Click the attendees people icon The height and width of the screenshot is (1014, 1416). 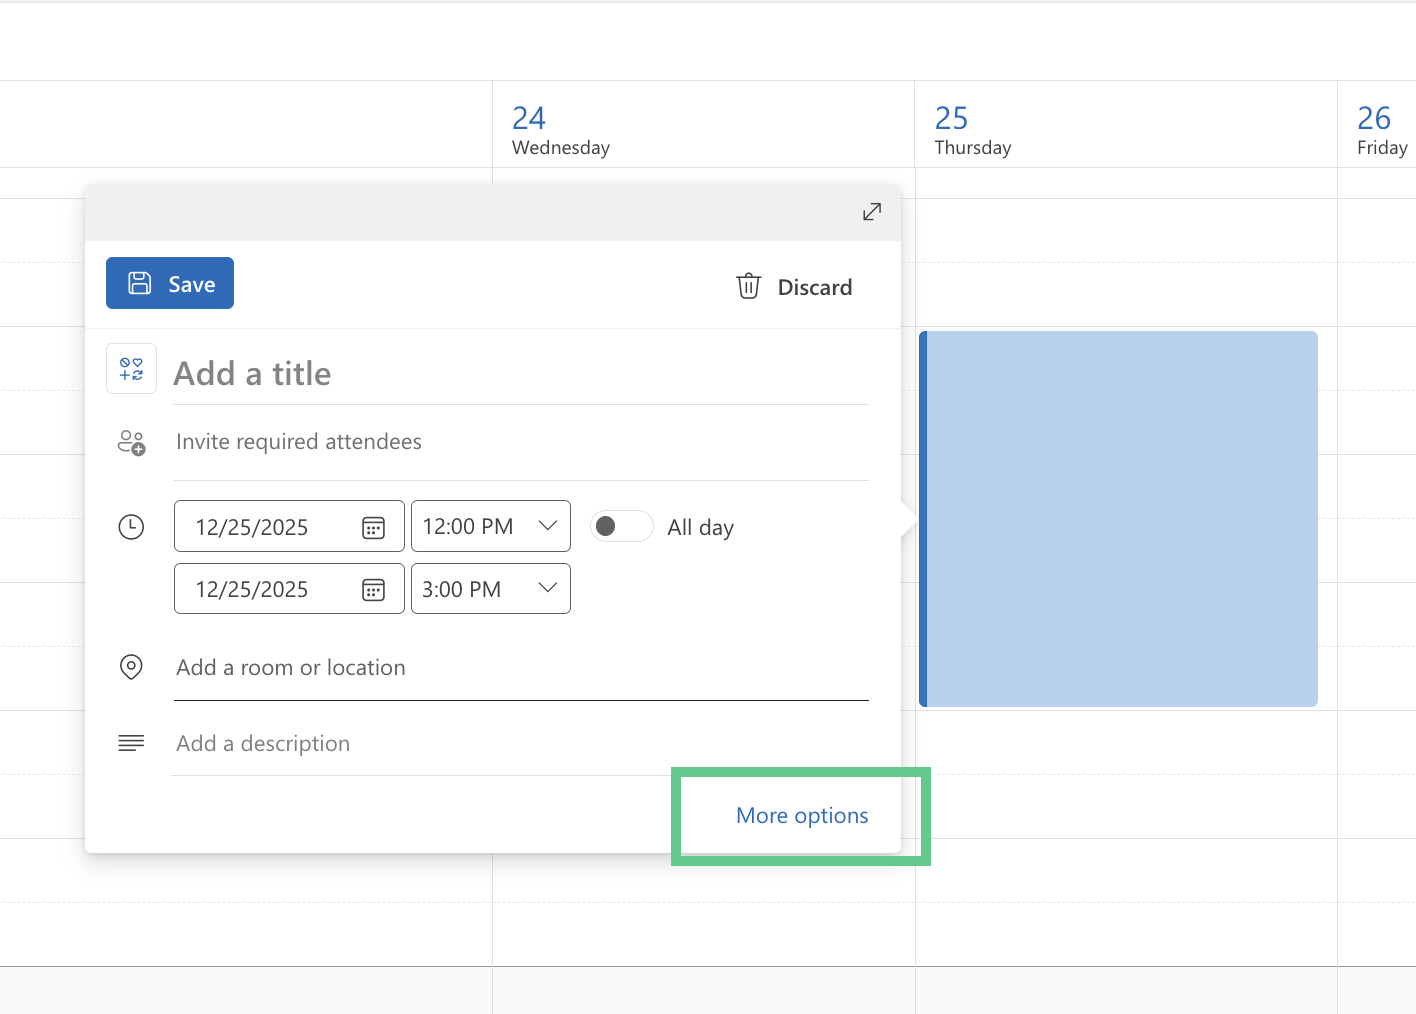(131, 442)
